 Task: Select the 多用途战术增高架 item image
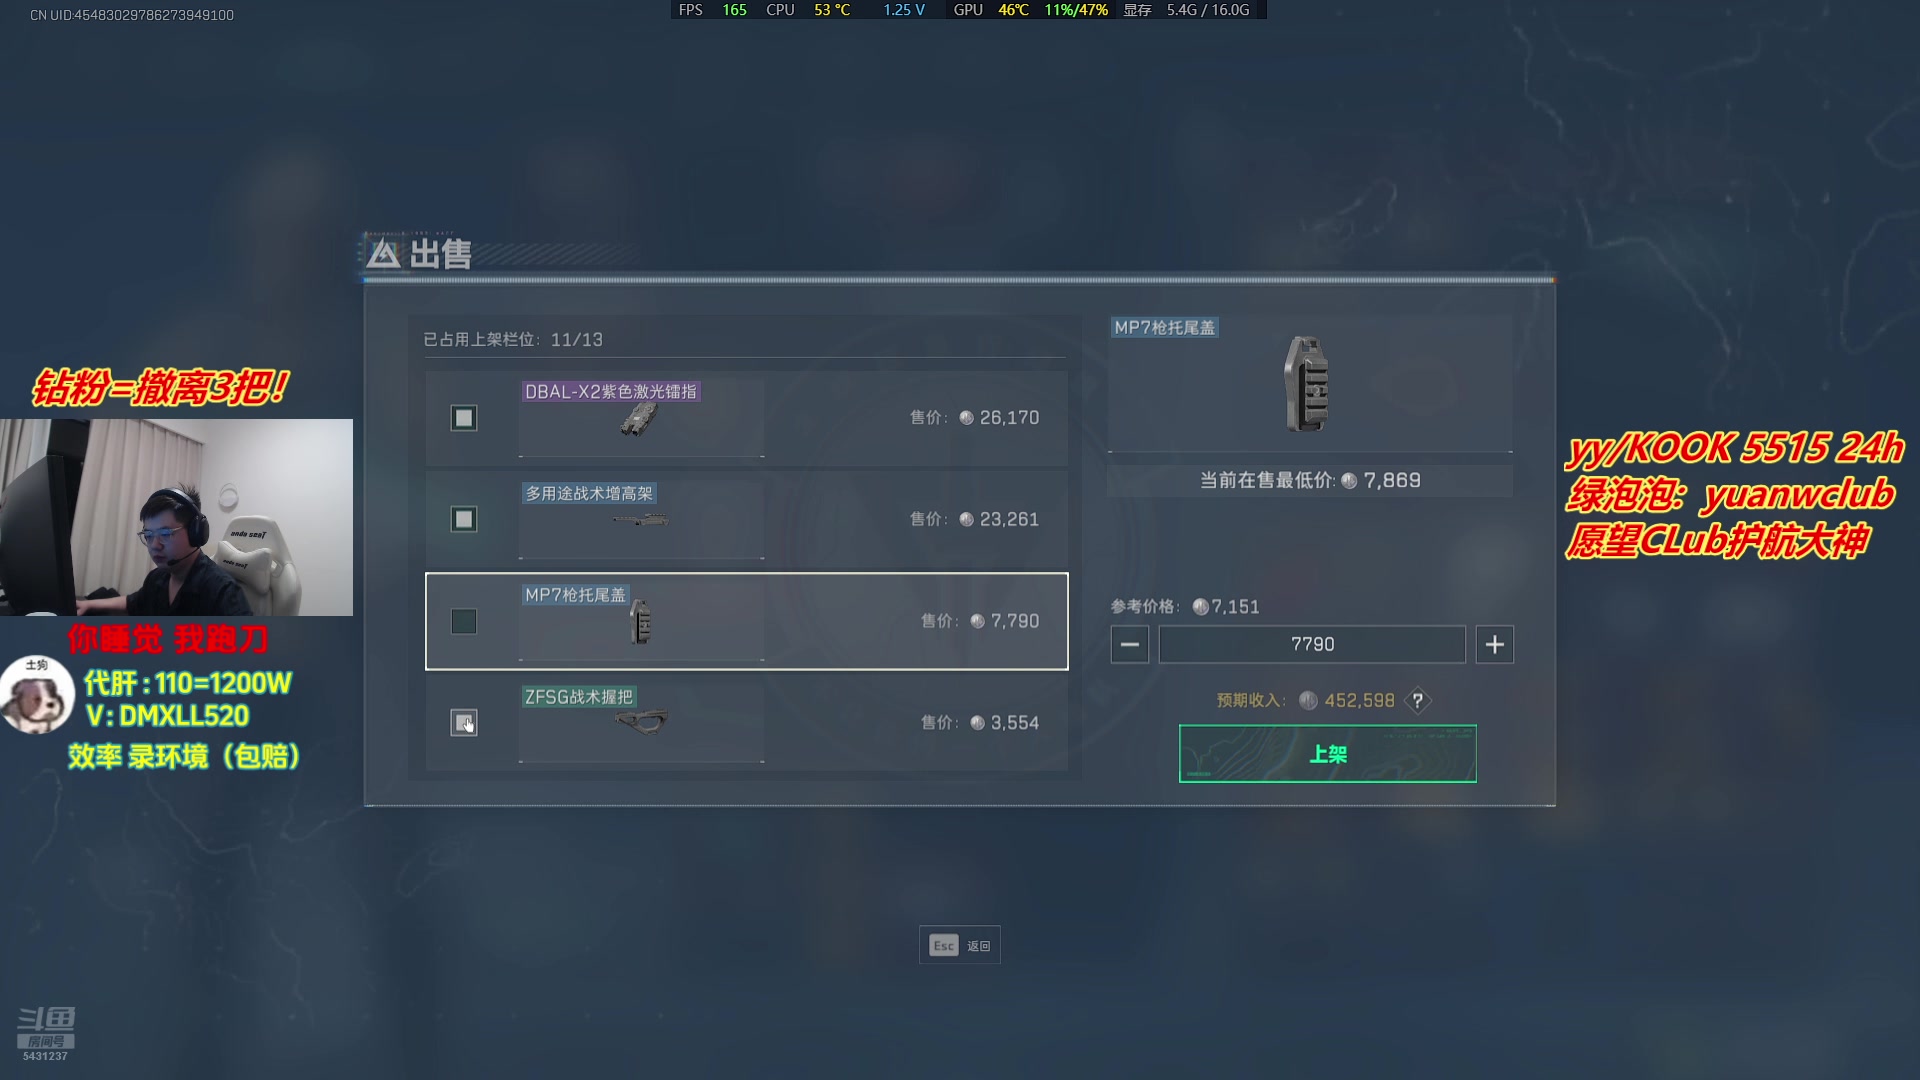[640, 520]
